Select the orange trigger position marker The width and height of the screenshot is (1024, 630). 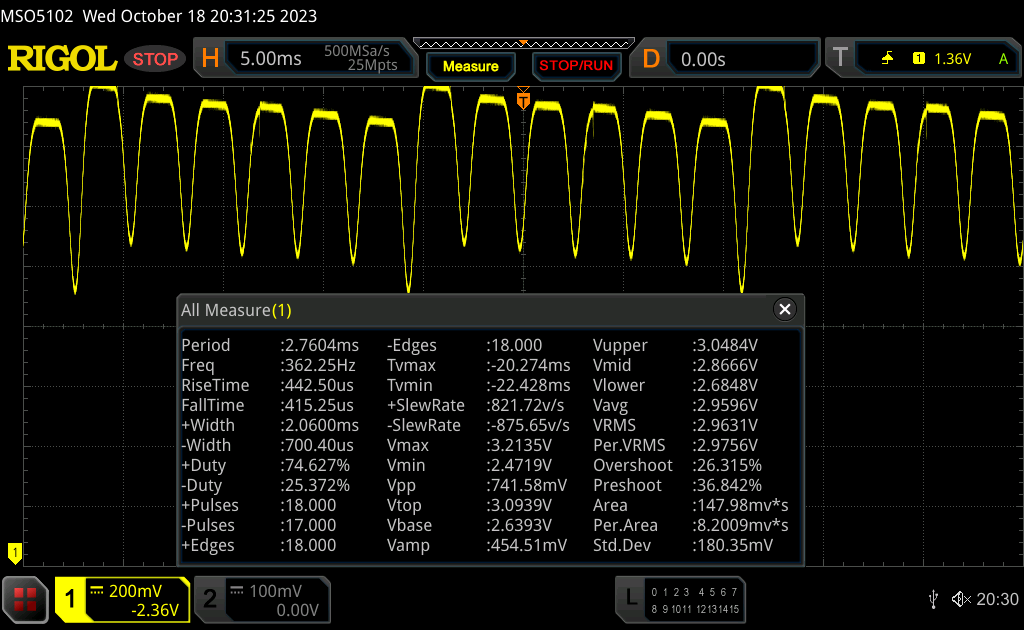pyautogui.click(x=522, y=101)
